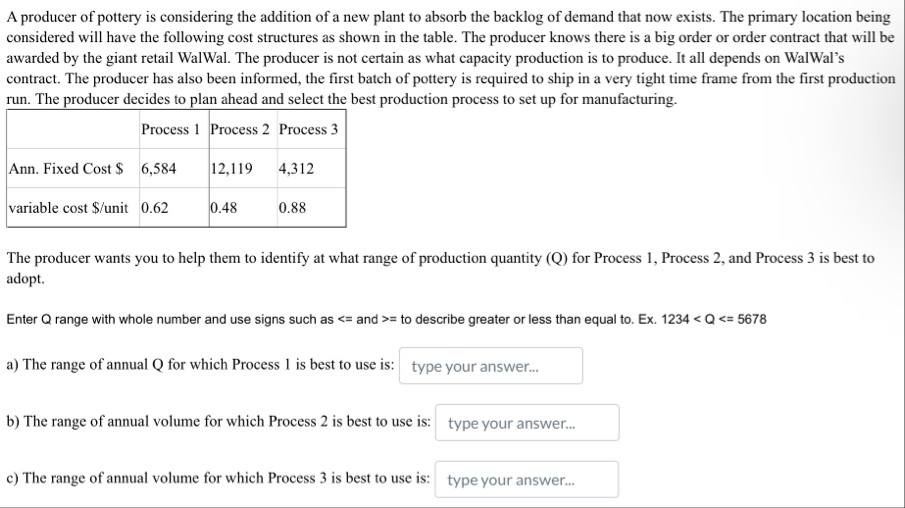This screenshot has width=905, height=508.
Task: Click the 6,584 fixed cost cell
Action: [x=174, y=169]
